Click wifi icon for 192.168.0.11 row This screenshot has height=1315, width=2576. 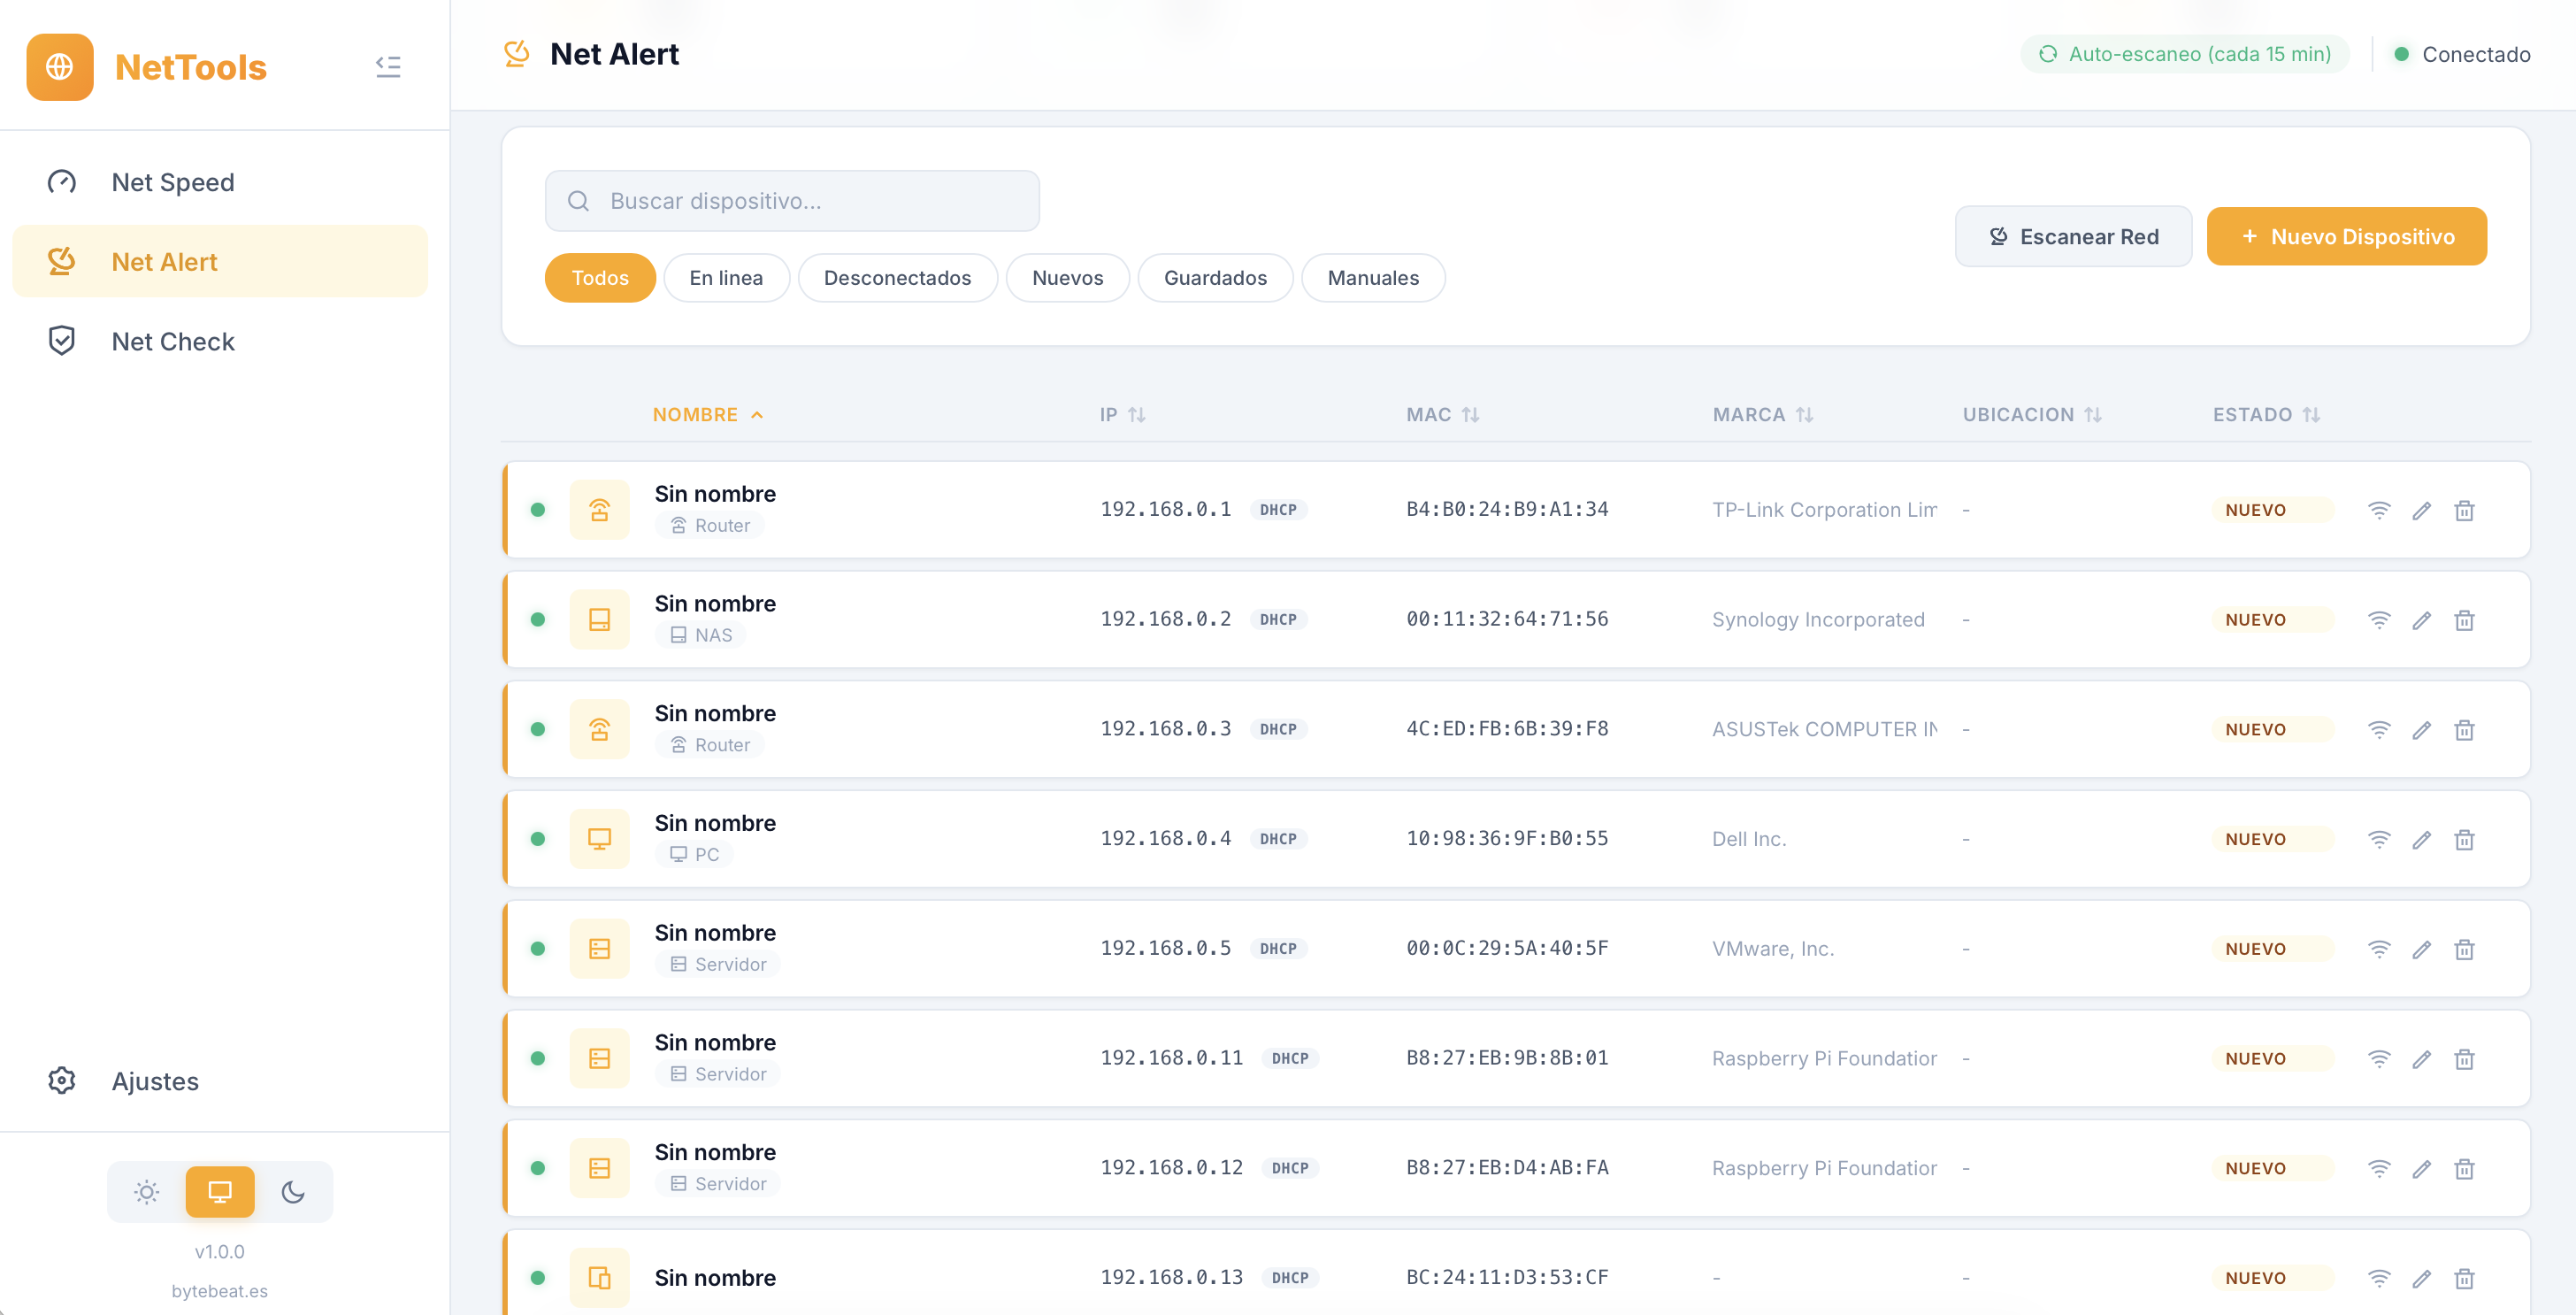tap(2379, 1059)
